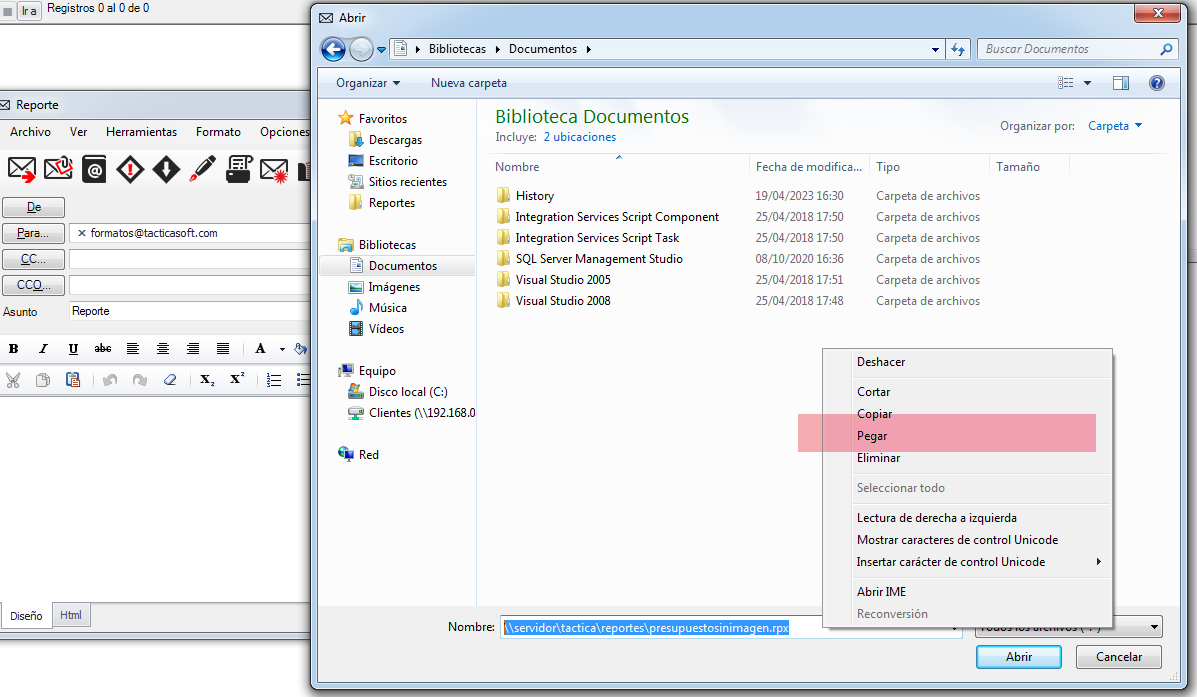Center align text in the editor
The image size is (1197, 697).
(x=163, y=349)
